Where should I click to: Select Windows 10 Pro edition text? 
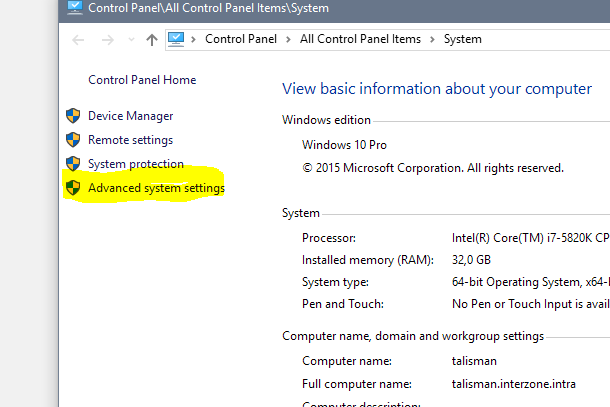point(344,145)
